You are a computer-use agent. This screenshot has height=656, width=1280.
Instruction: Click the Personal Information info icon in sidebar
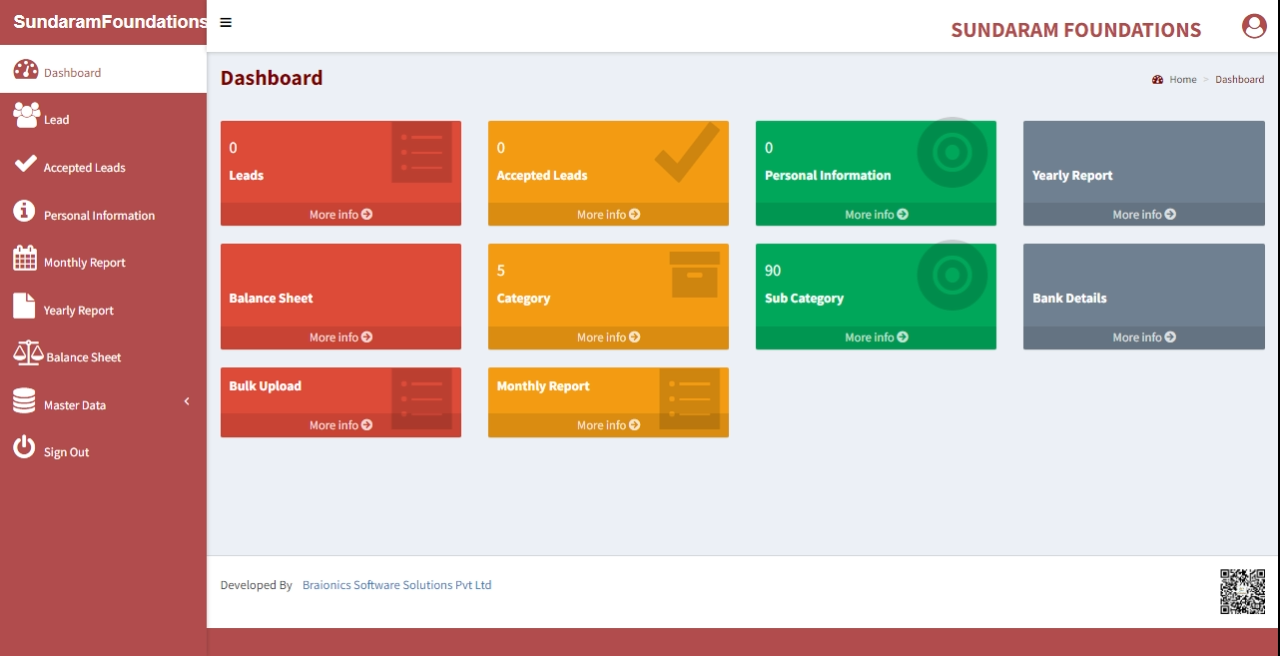click(x=25, y=211)
